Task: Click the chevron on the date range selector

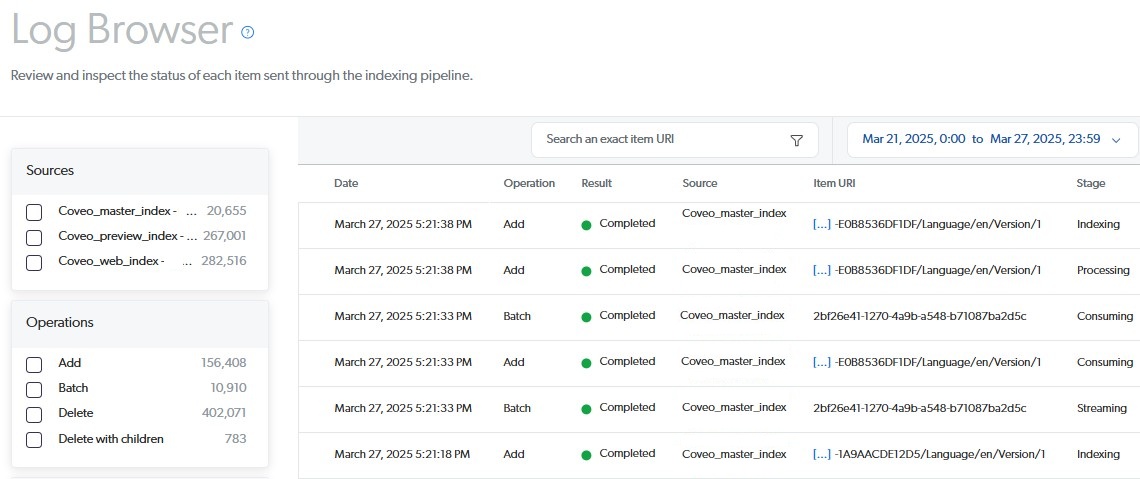Action: (1116, 140)
